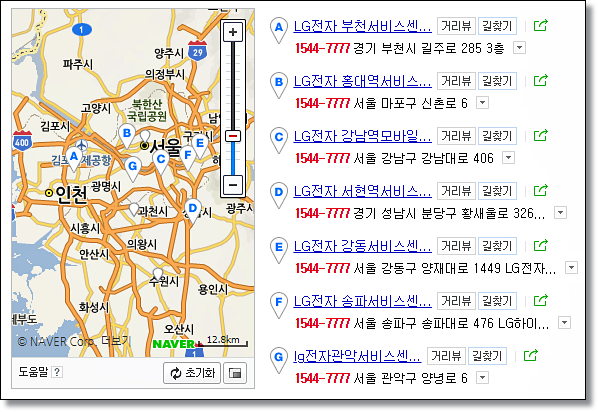598x412 pixels.
Task: Click the list pin icon A
Action: [279, 30]
